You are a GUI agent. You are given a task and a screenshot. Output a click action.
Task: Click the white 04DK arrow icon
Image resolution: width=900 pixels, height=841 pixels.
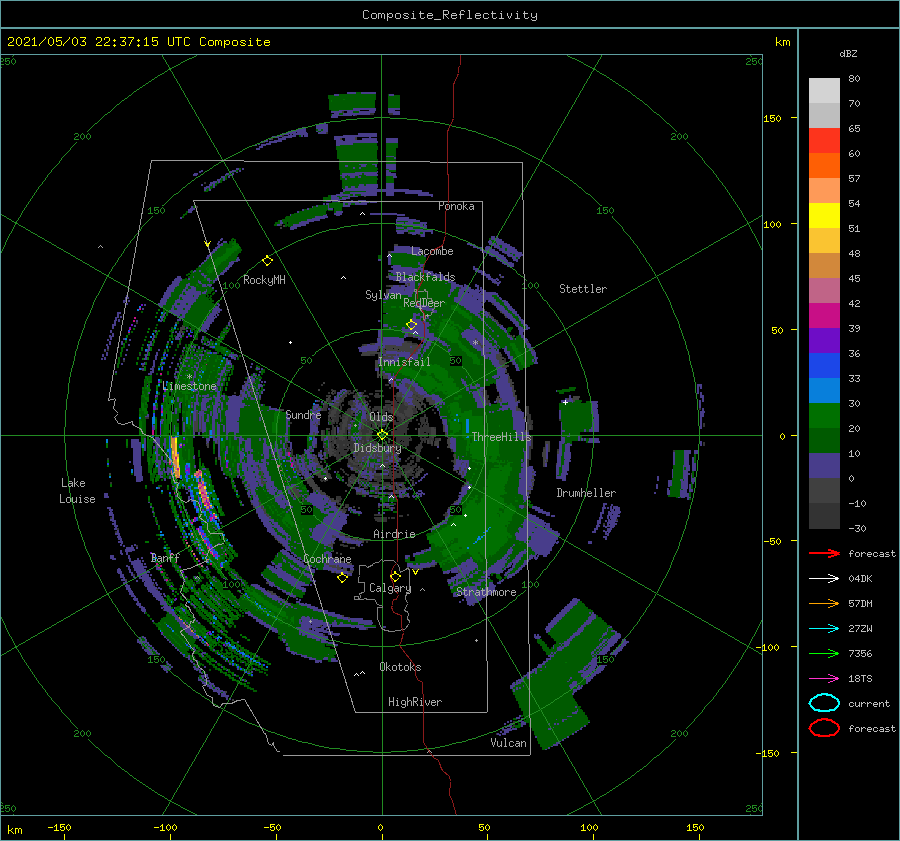[x=824, y=578]
